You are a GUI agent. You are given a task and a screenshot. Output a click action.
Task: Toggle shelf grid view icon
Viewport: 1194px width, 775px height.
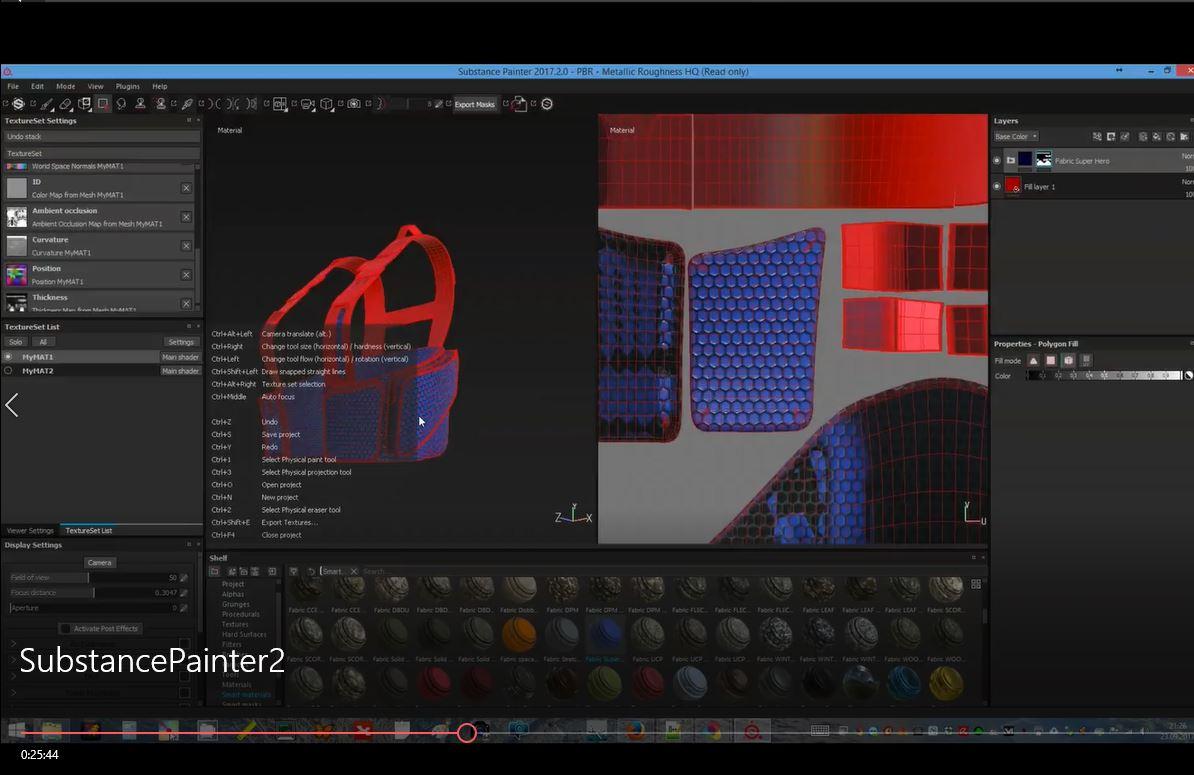click(x=976, y=585)
